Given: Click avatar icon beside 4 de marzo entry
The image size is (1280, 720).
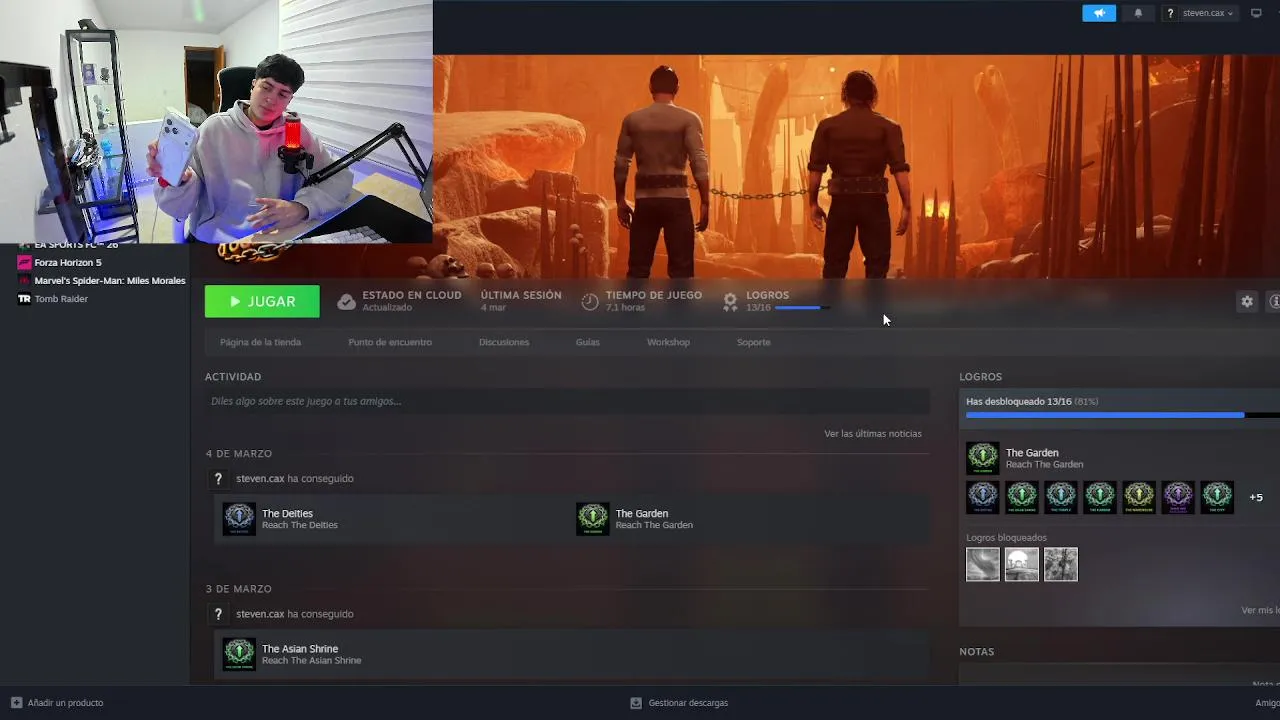Looking at the screenshot, I should 218,479.
